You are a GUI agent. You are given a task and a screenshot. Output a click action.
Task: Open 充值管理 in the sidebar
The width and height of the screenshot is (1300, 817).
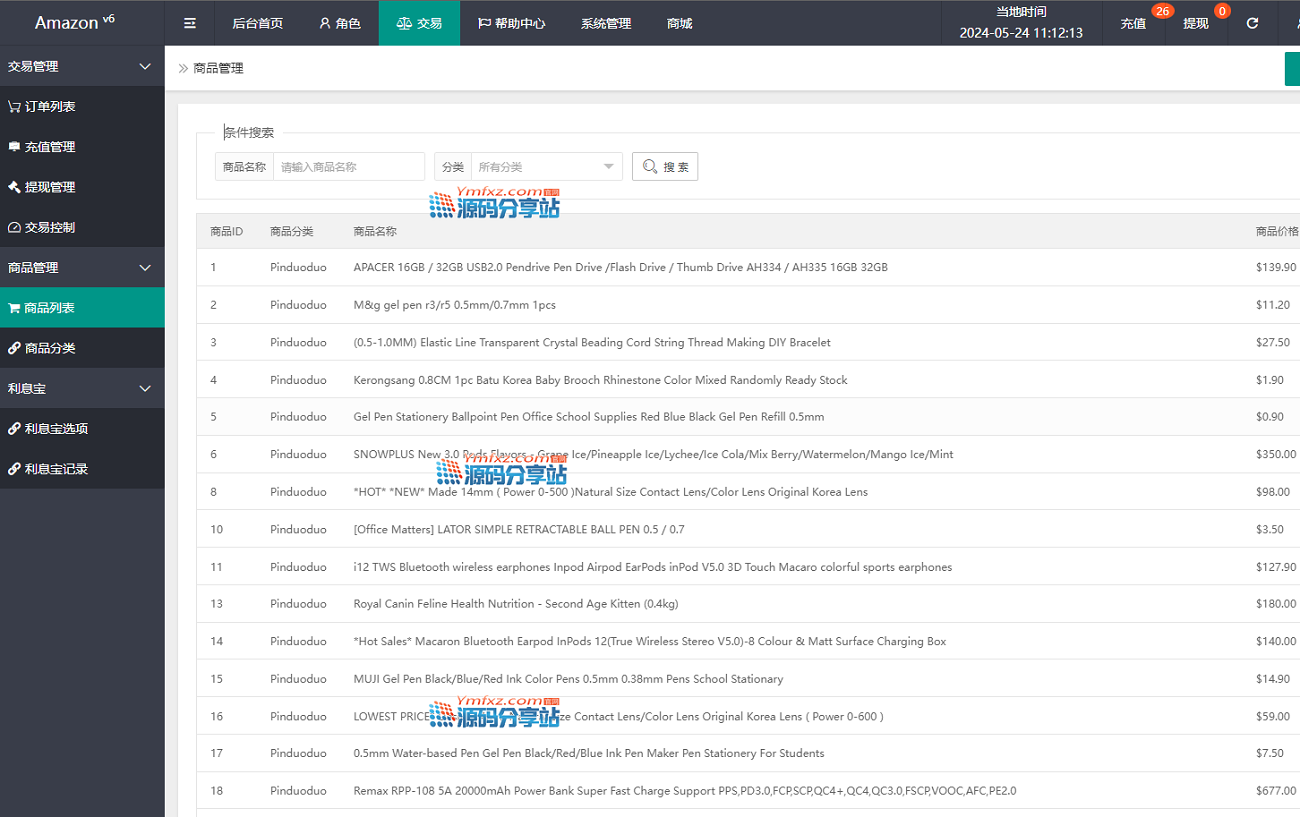click(50, 147)
